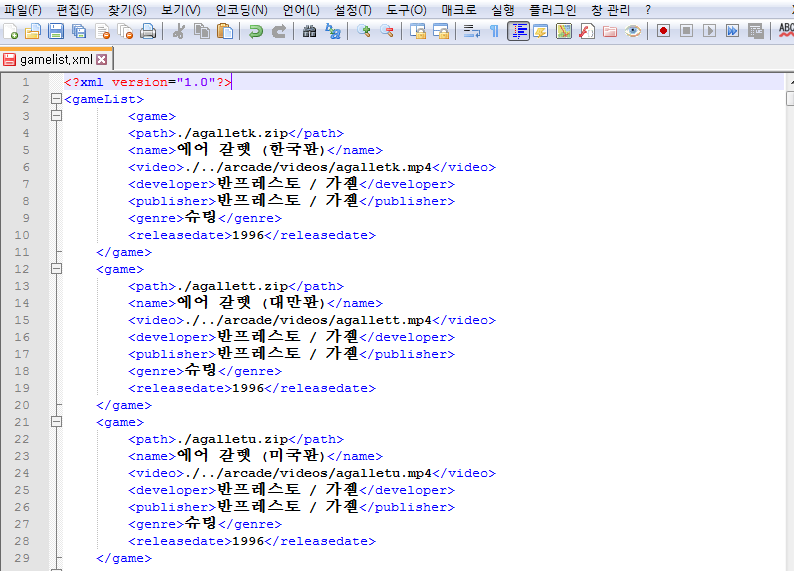Image resolution: width=794 pixels, height=571 pixels.
Task: Click the vertical scrollbar up arrow
Action: pos(790,81)
